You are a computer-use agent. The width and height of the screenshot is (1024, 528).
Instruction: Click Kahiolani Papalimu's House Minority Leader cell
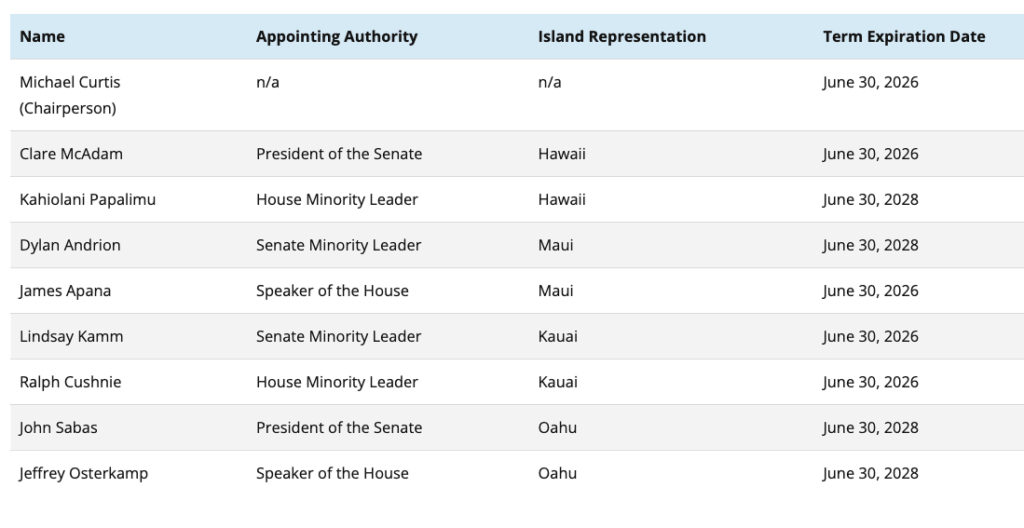pyautogui.click(x=336, y=199)
